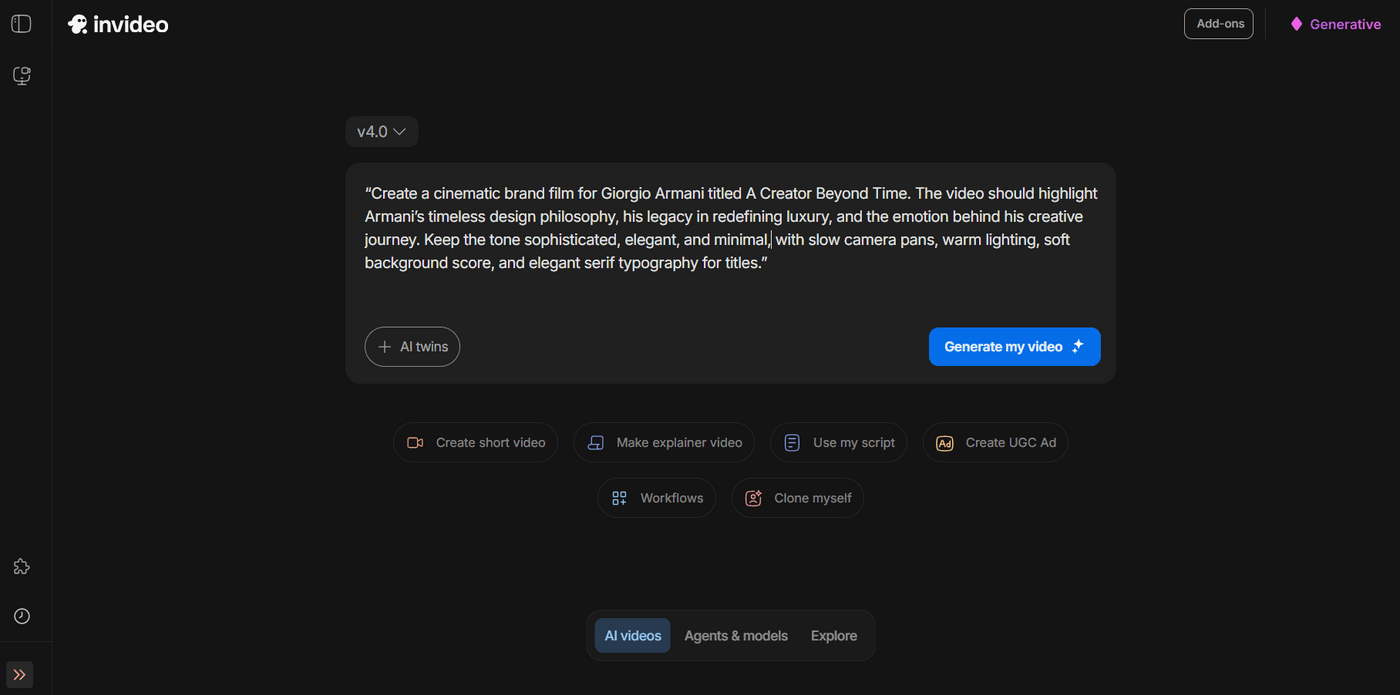1400x695 pixels.
Task: Toggle the sidebar panel icon
Action: [21, 24]
